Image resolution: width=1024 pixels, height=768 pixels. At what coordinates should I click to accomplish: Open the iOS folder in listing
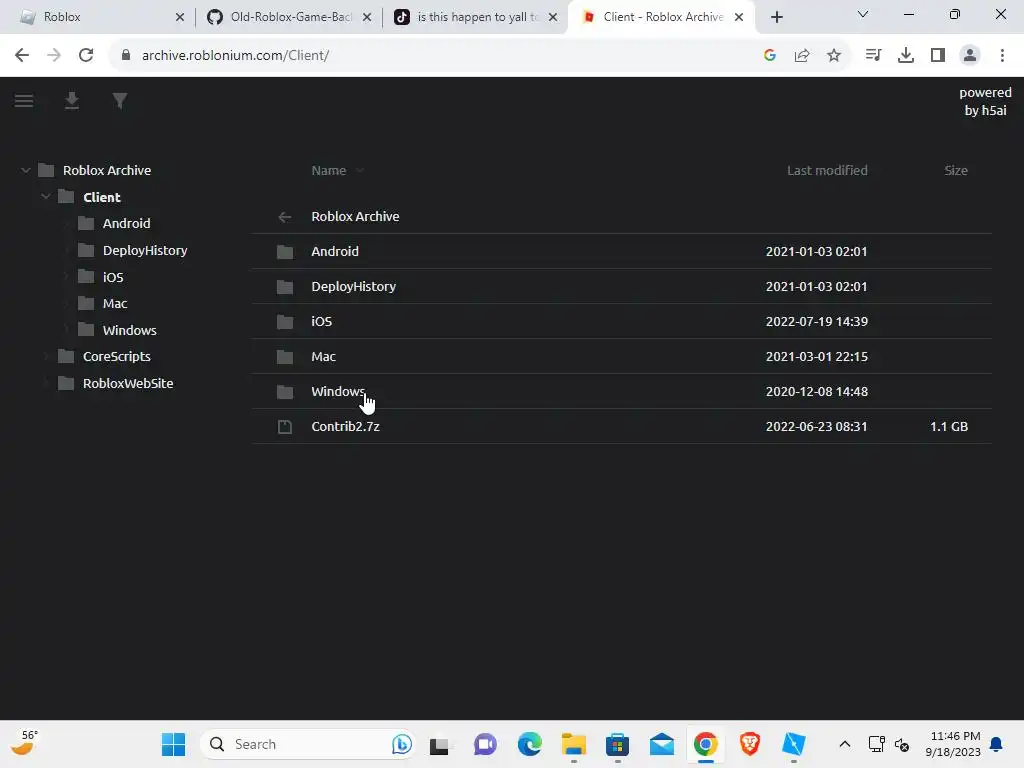pyautogui.click(x=622, y=321)
